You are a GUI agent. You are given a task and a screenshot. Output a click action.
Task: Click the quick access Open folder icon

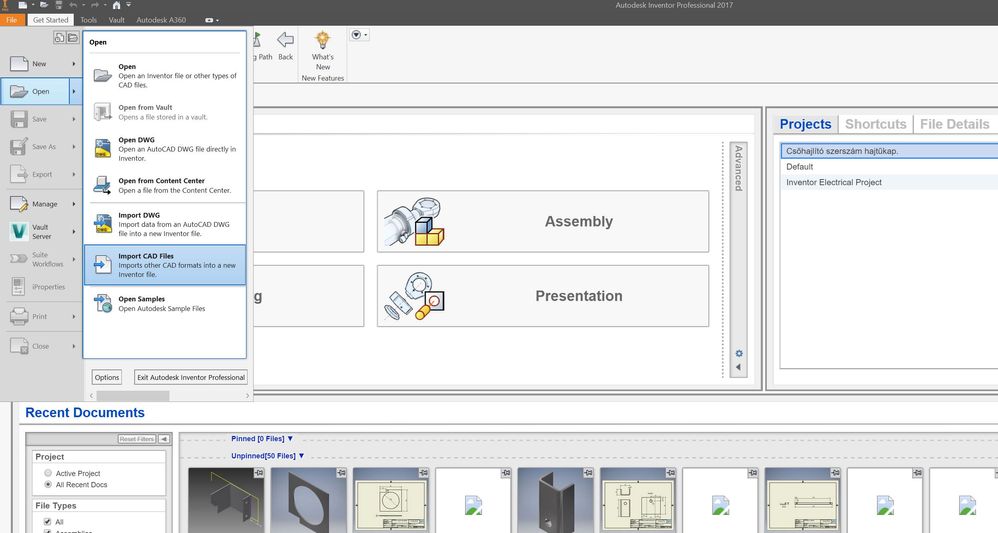pos(44,5)
